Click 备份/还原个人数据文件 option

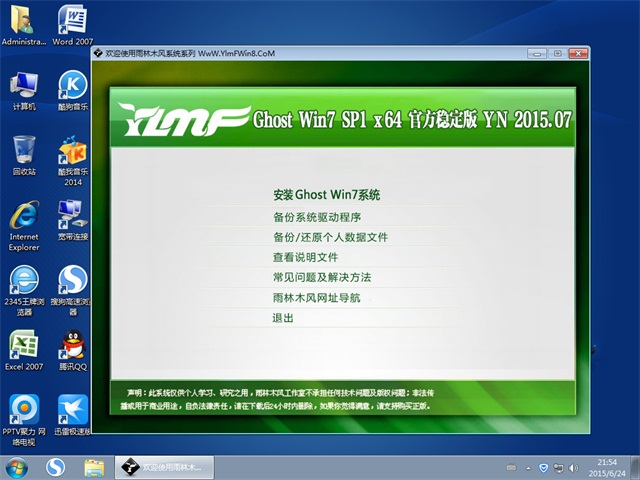[x=330, y=237]
